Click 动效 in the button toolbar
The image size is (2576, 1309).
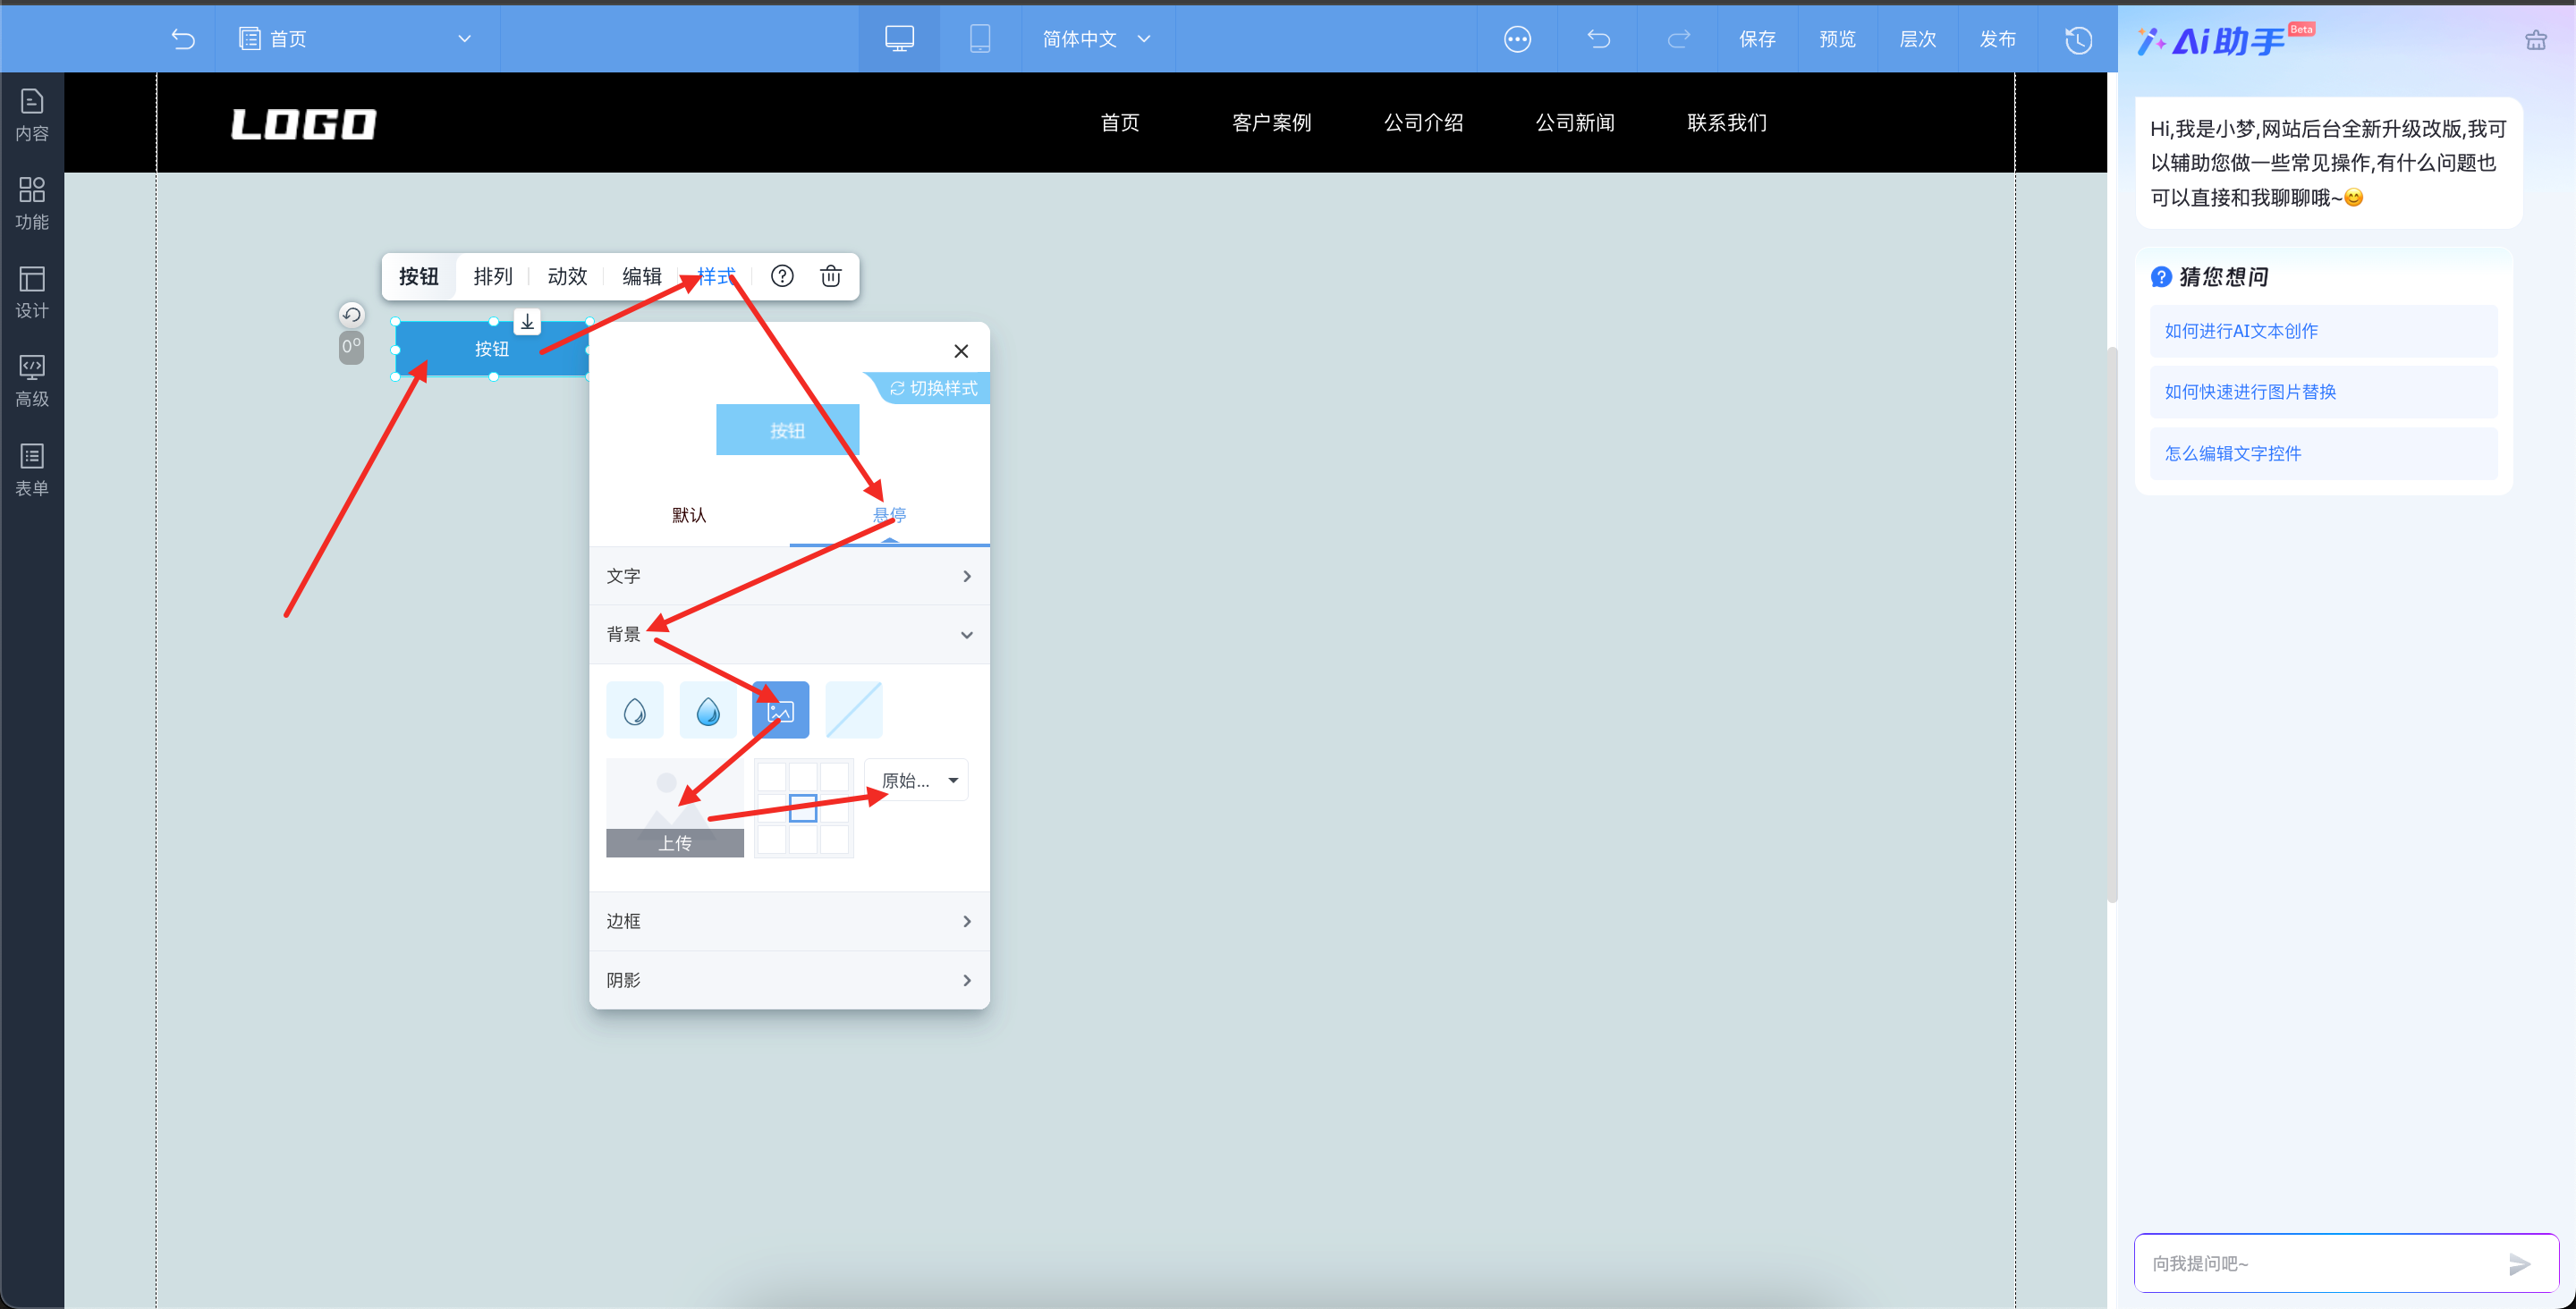[567, 276]
